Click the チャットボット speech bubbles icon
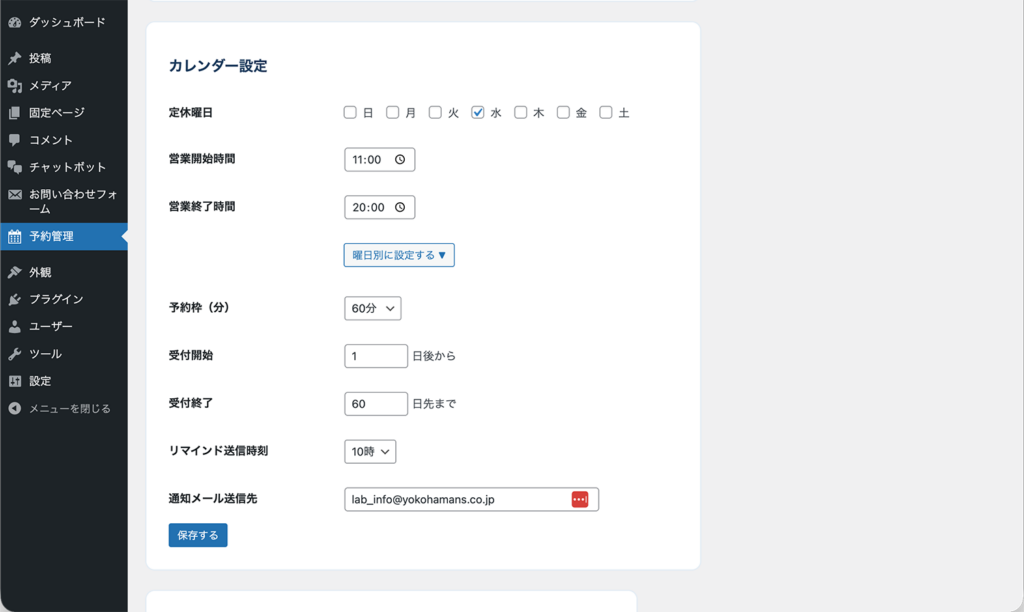1024x612 pixels. 14,167
